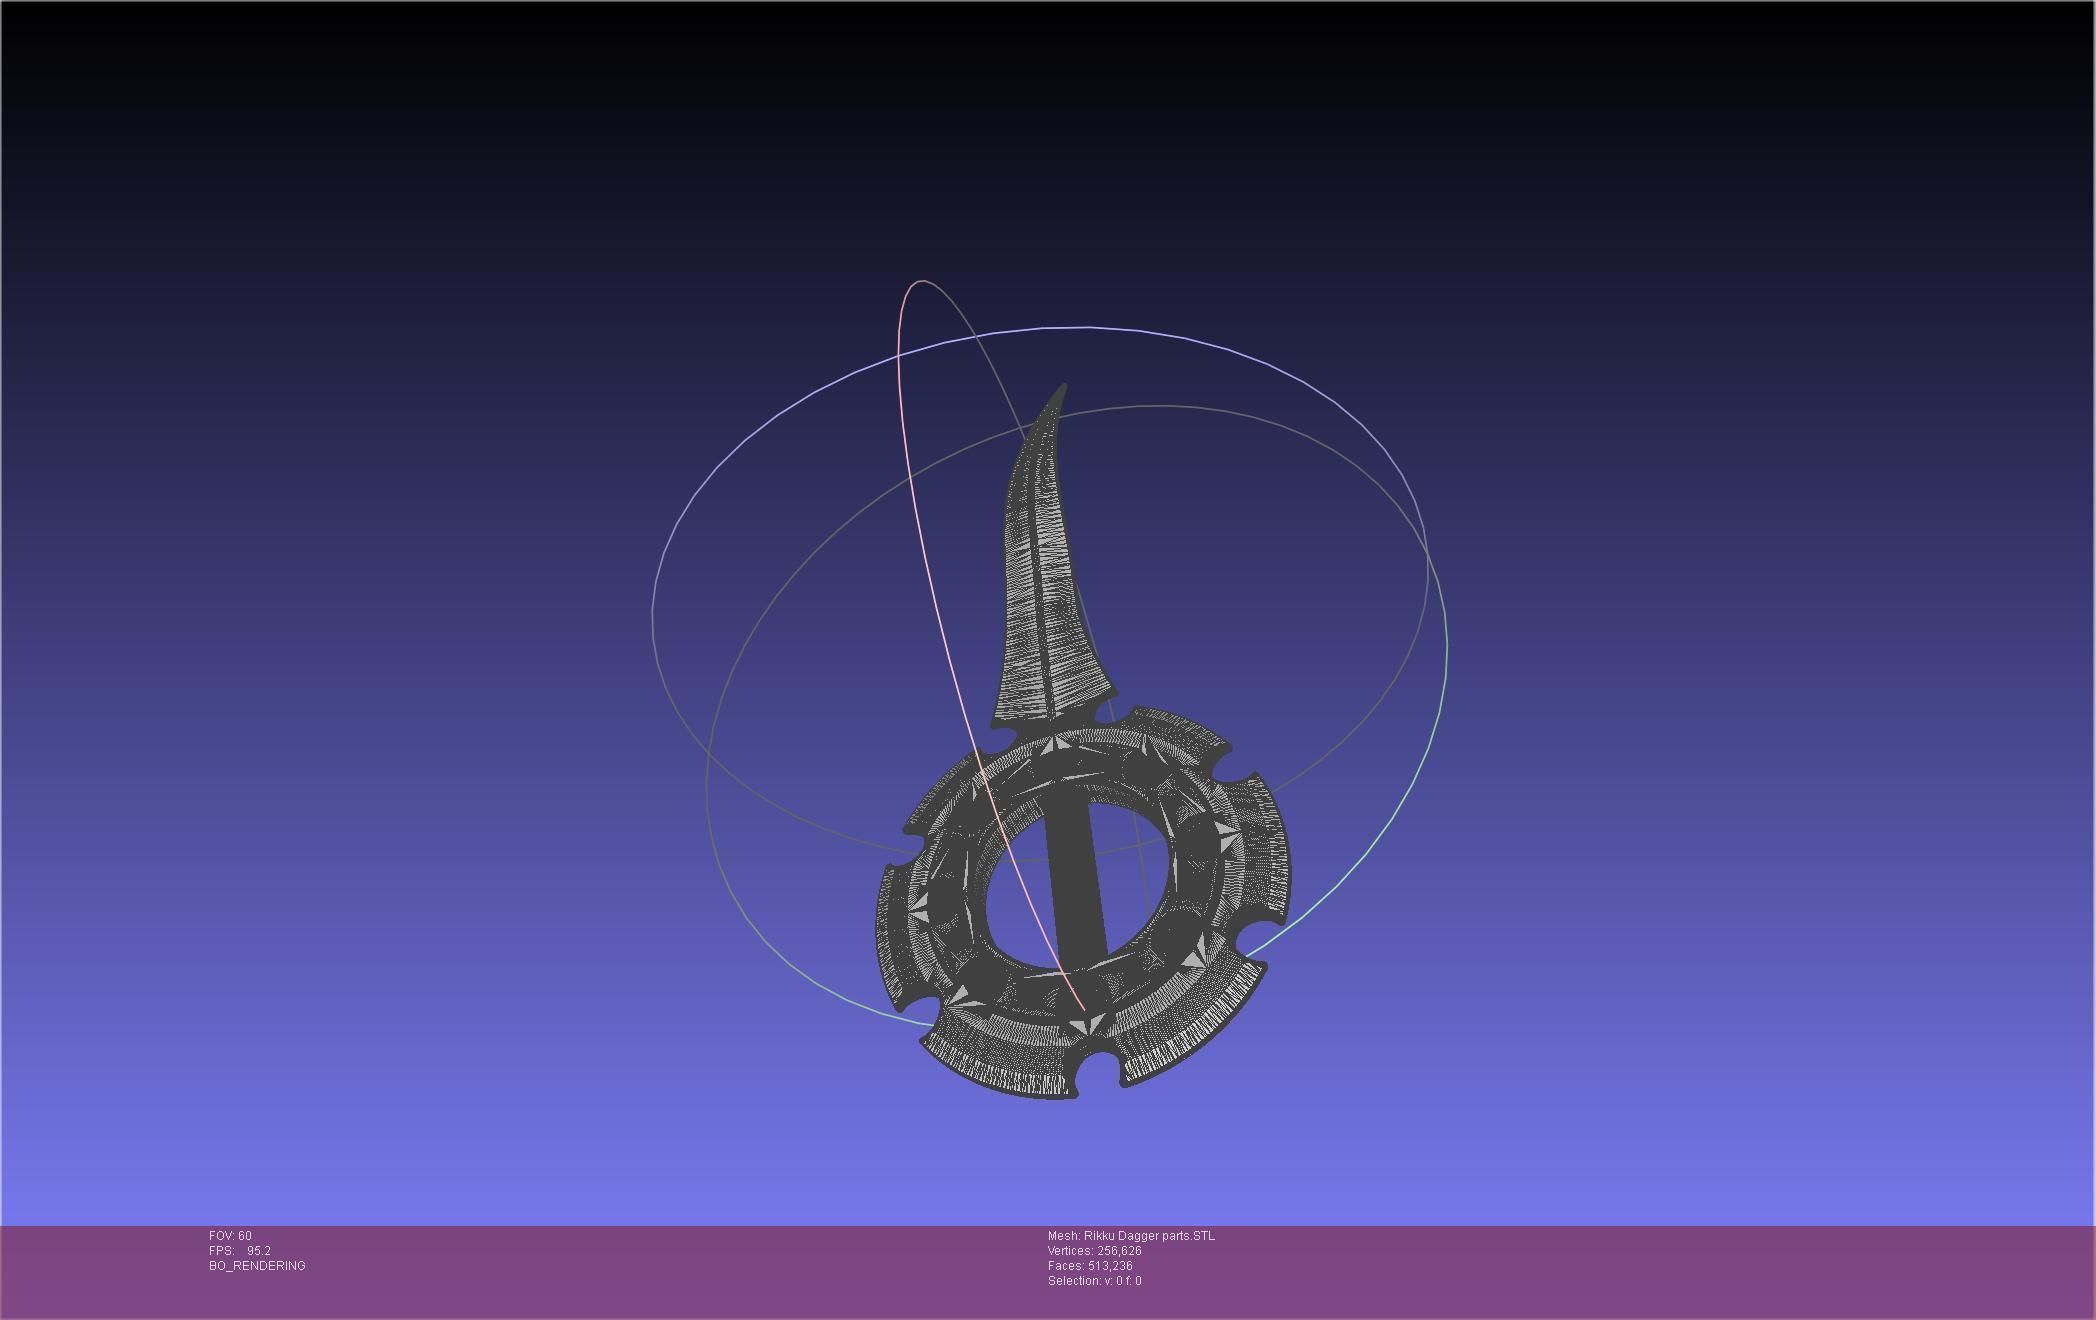Click the FOV: 60 status text
This screenshot has height=1320, width=2096.
[x=230, y=1236]
